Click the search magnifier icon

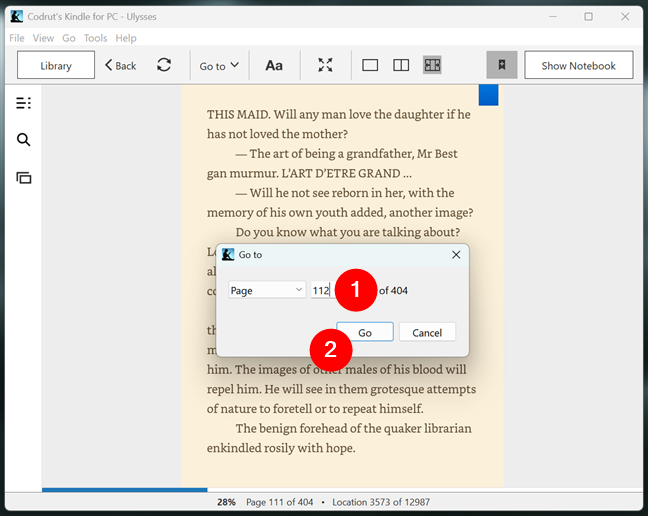[x=23, y=140]
